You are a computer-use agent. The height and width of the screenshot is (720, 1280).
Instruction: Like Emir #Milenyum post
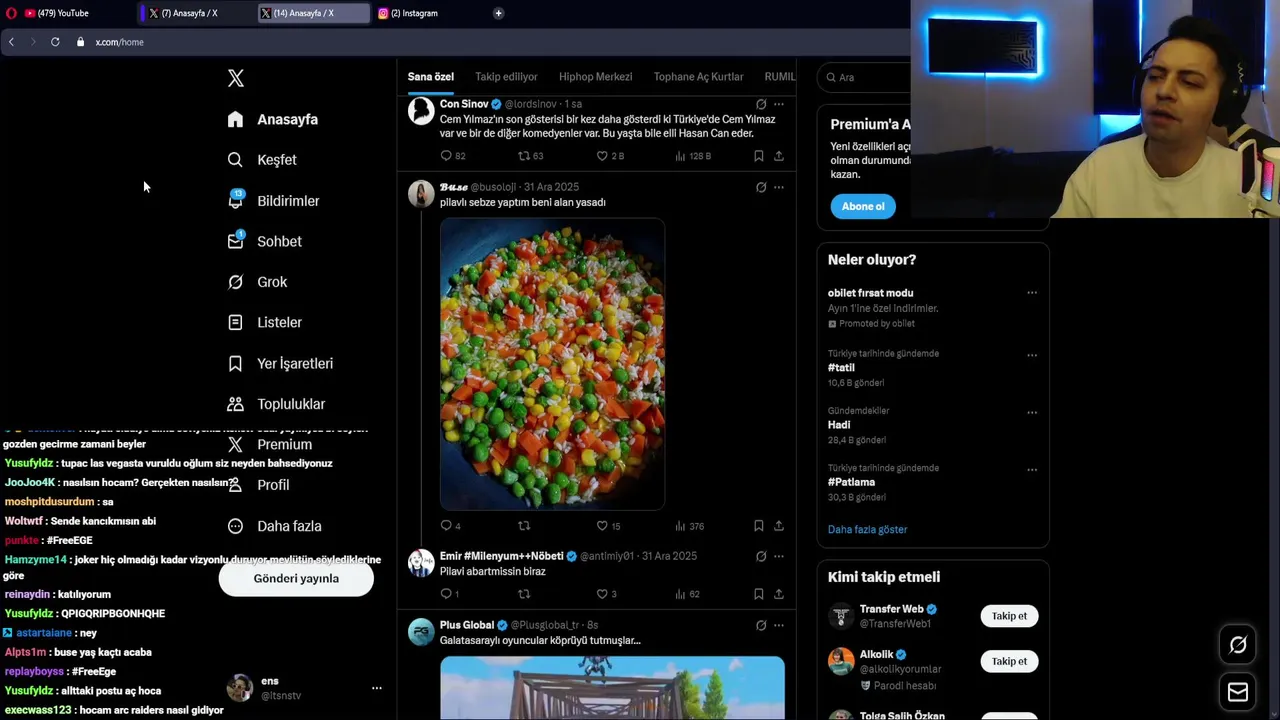[602, 594]
